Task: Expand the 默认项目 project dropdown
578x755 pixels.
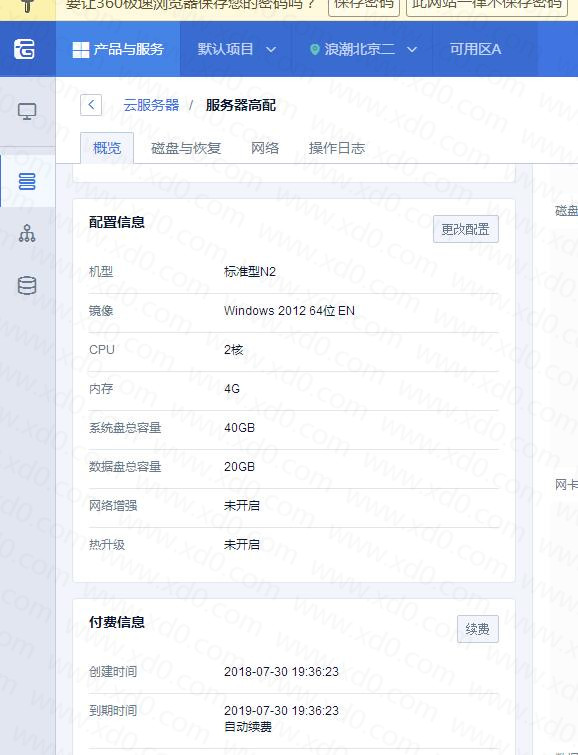Action: tap(236, 49)
